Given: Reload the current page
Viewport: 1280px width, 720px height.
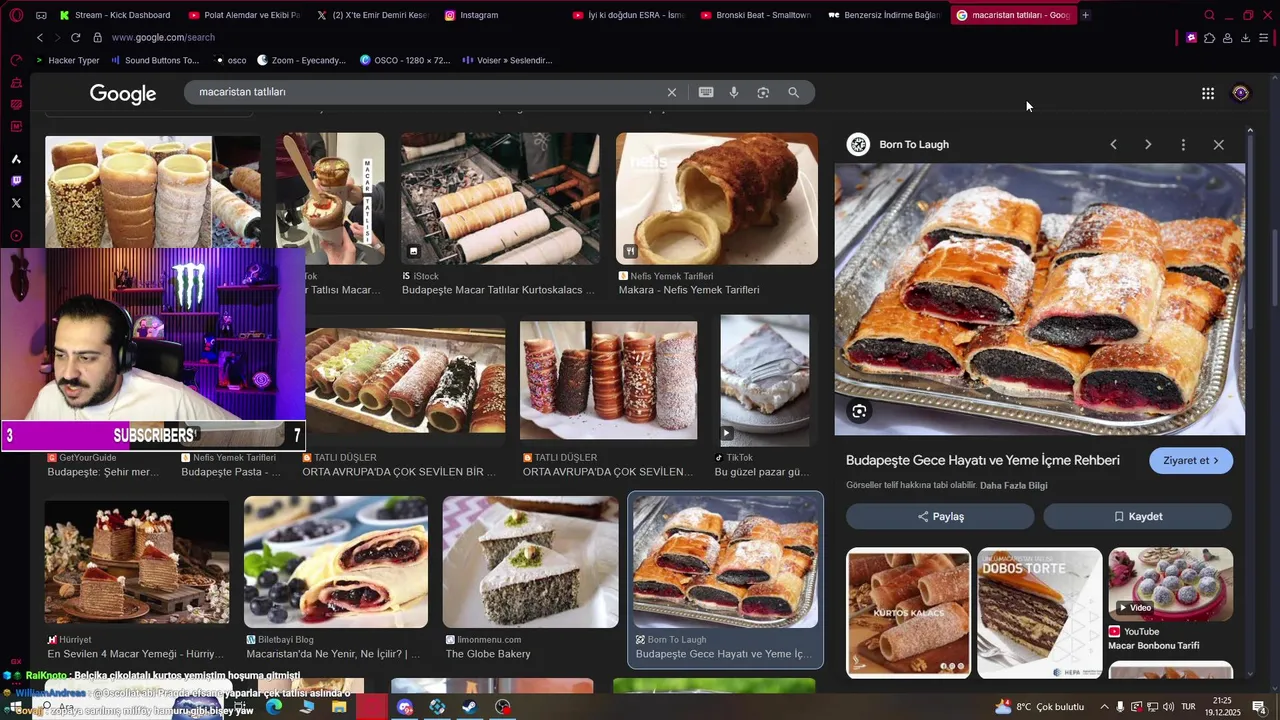Looking at the screenshot, I should pyautogui.click(x=75, y=37).
